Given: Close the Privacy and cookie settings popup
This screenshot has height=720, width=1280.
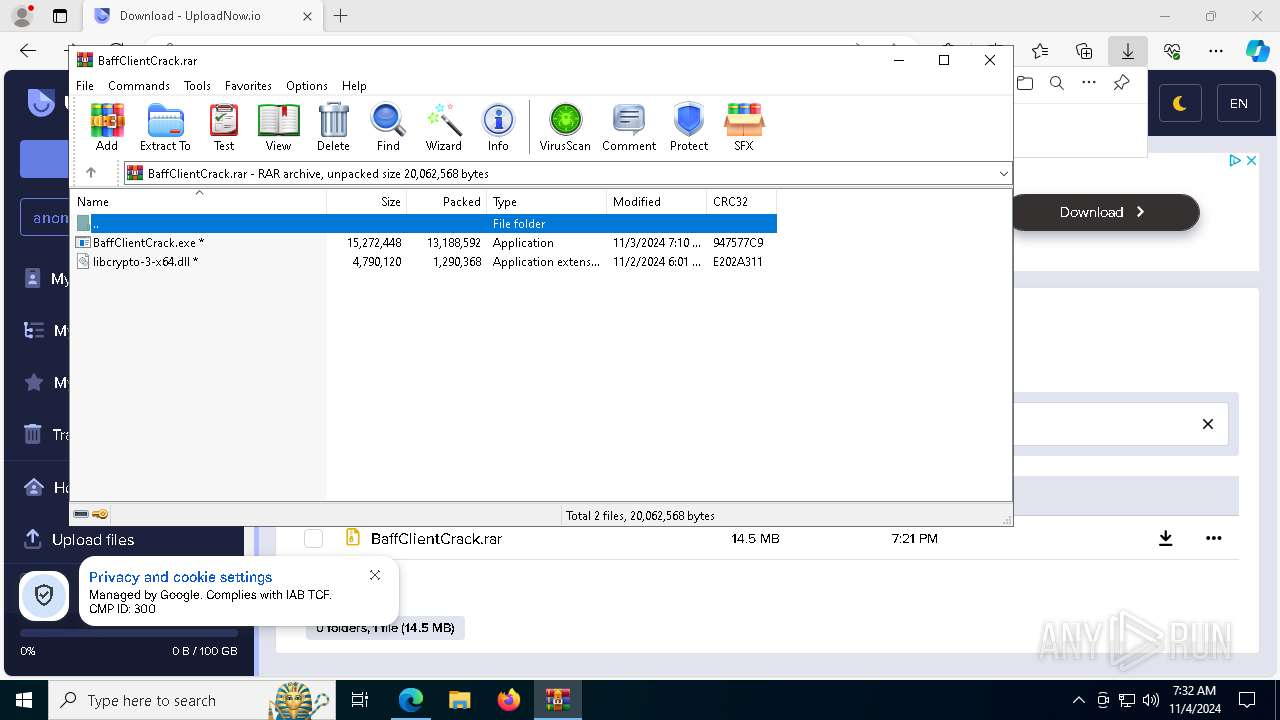Looking at the screenshot, I should [375, 575].
